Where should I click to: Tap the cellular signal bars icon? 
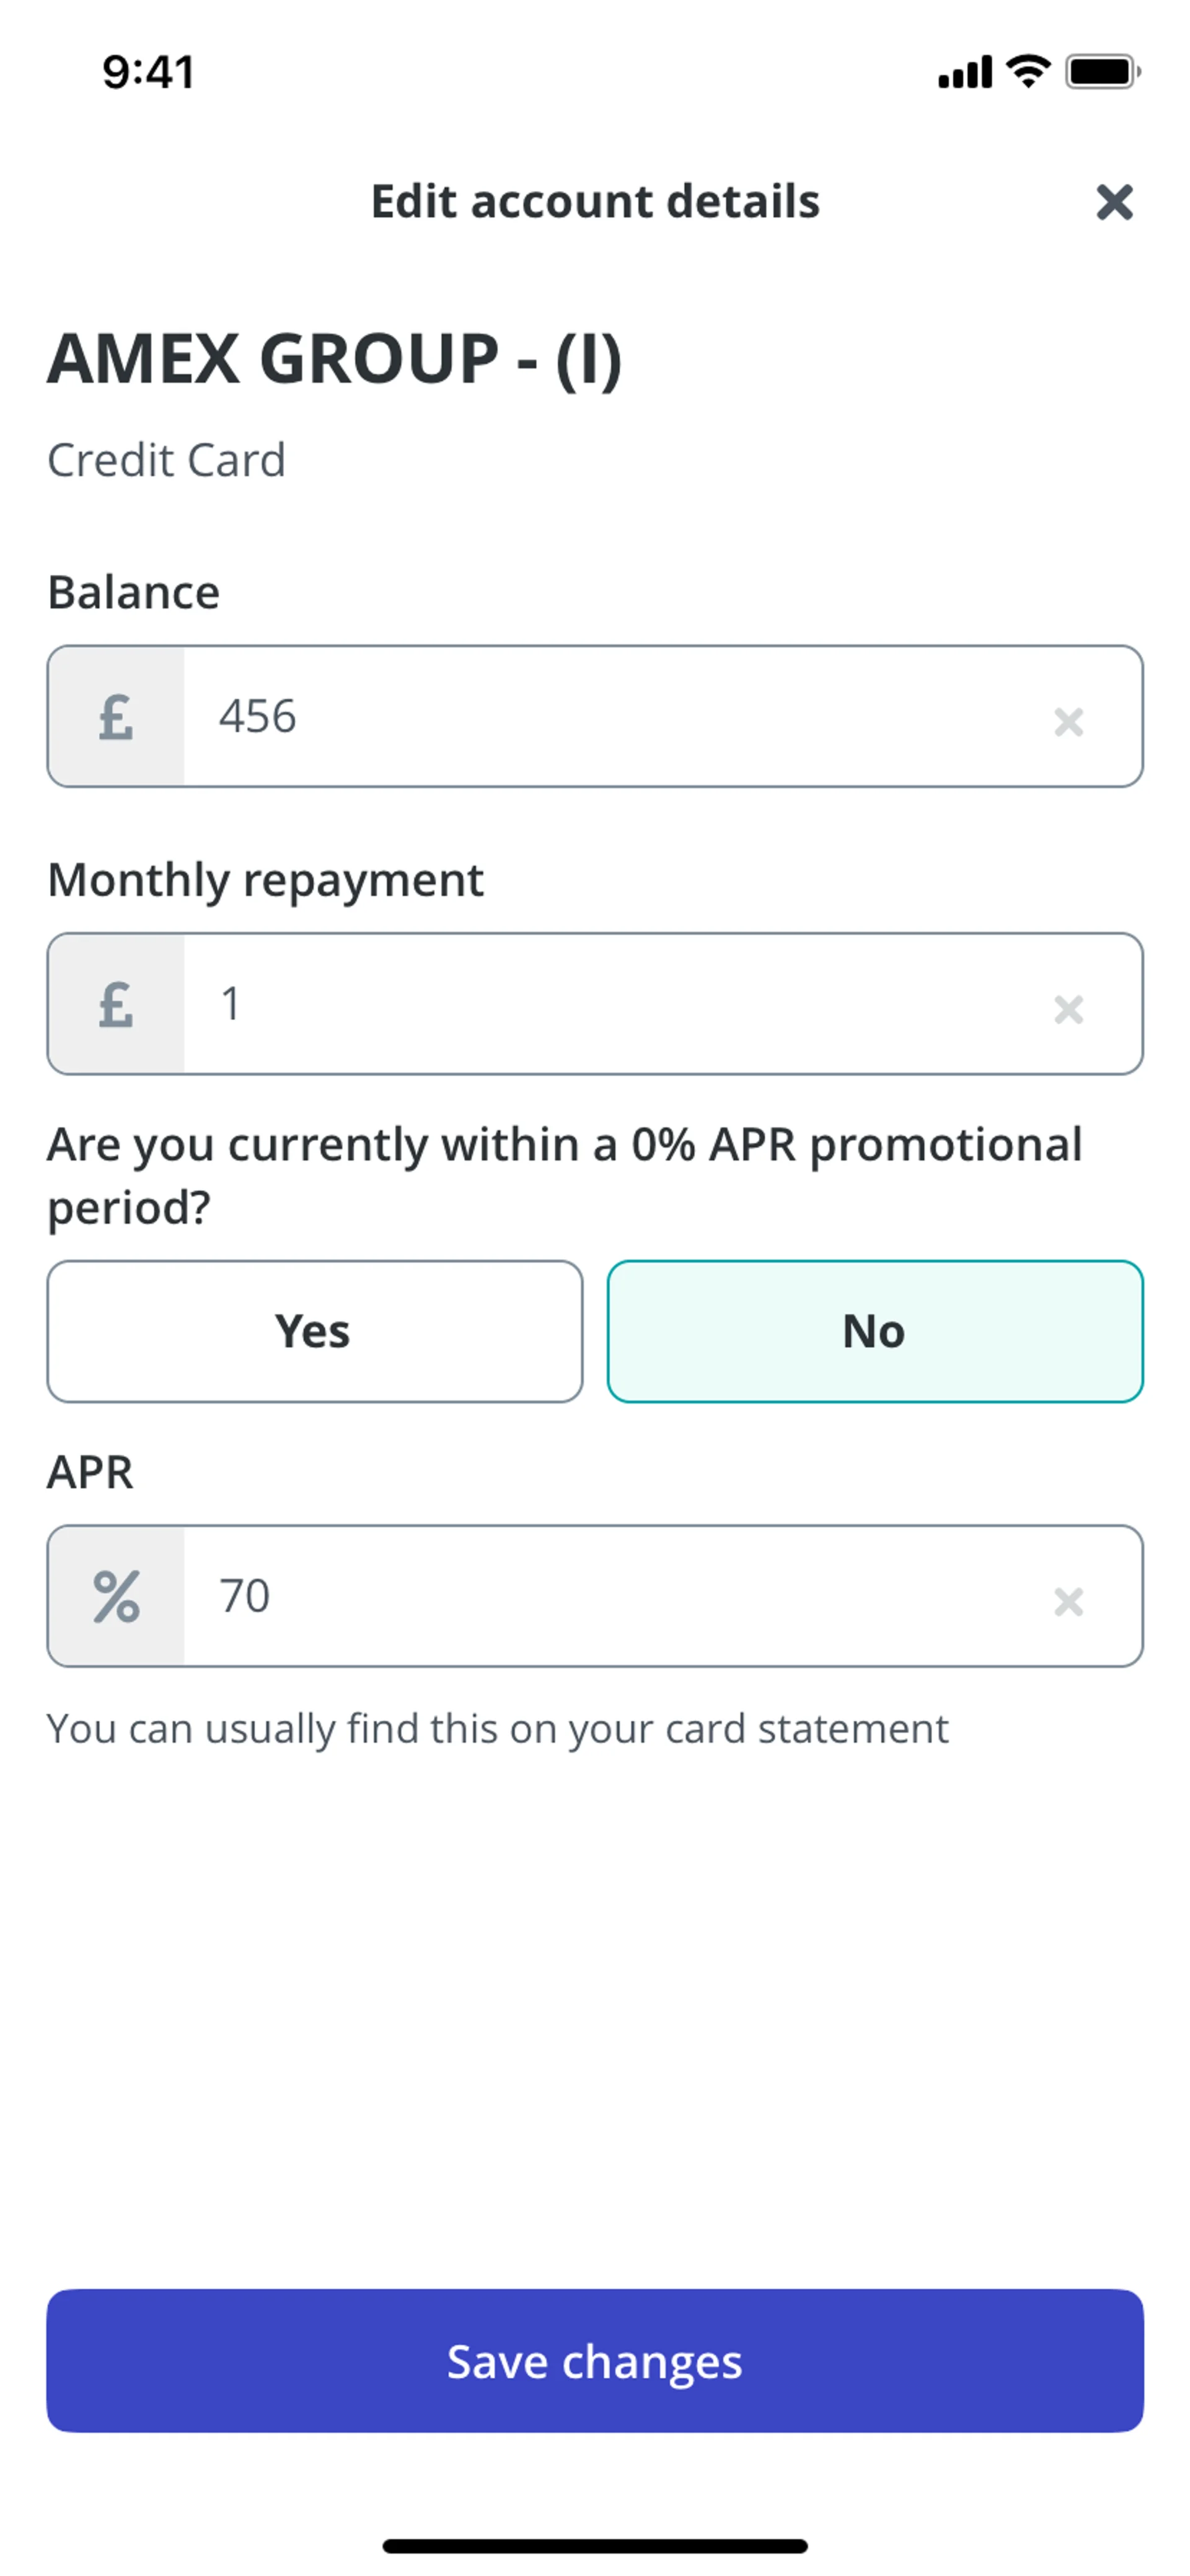coord(965,73)
